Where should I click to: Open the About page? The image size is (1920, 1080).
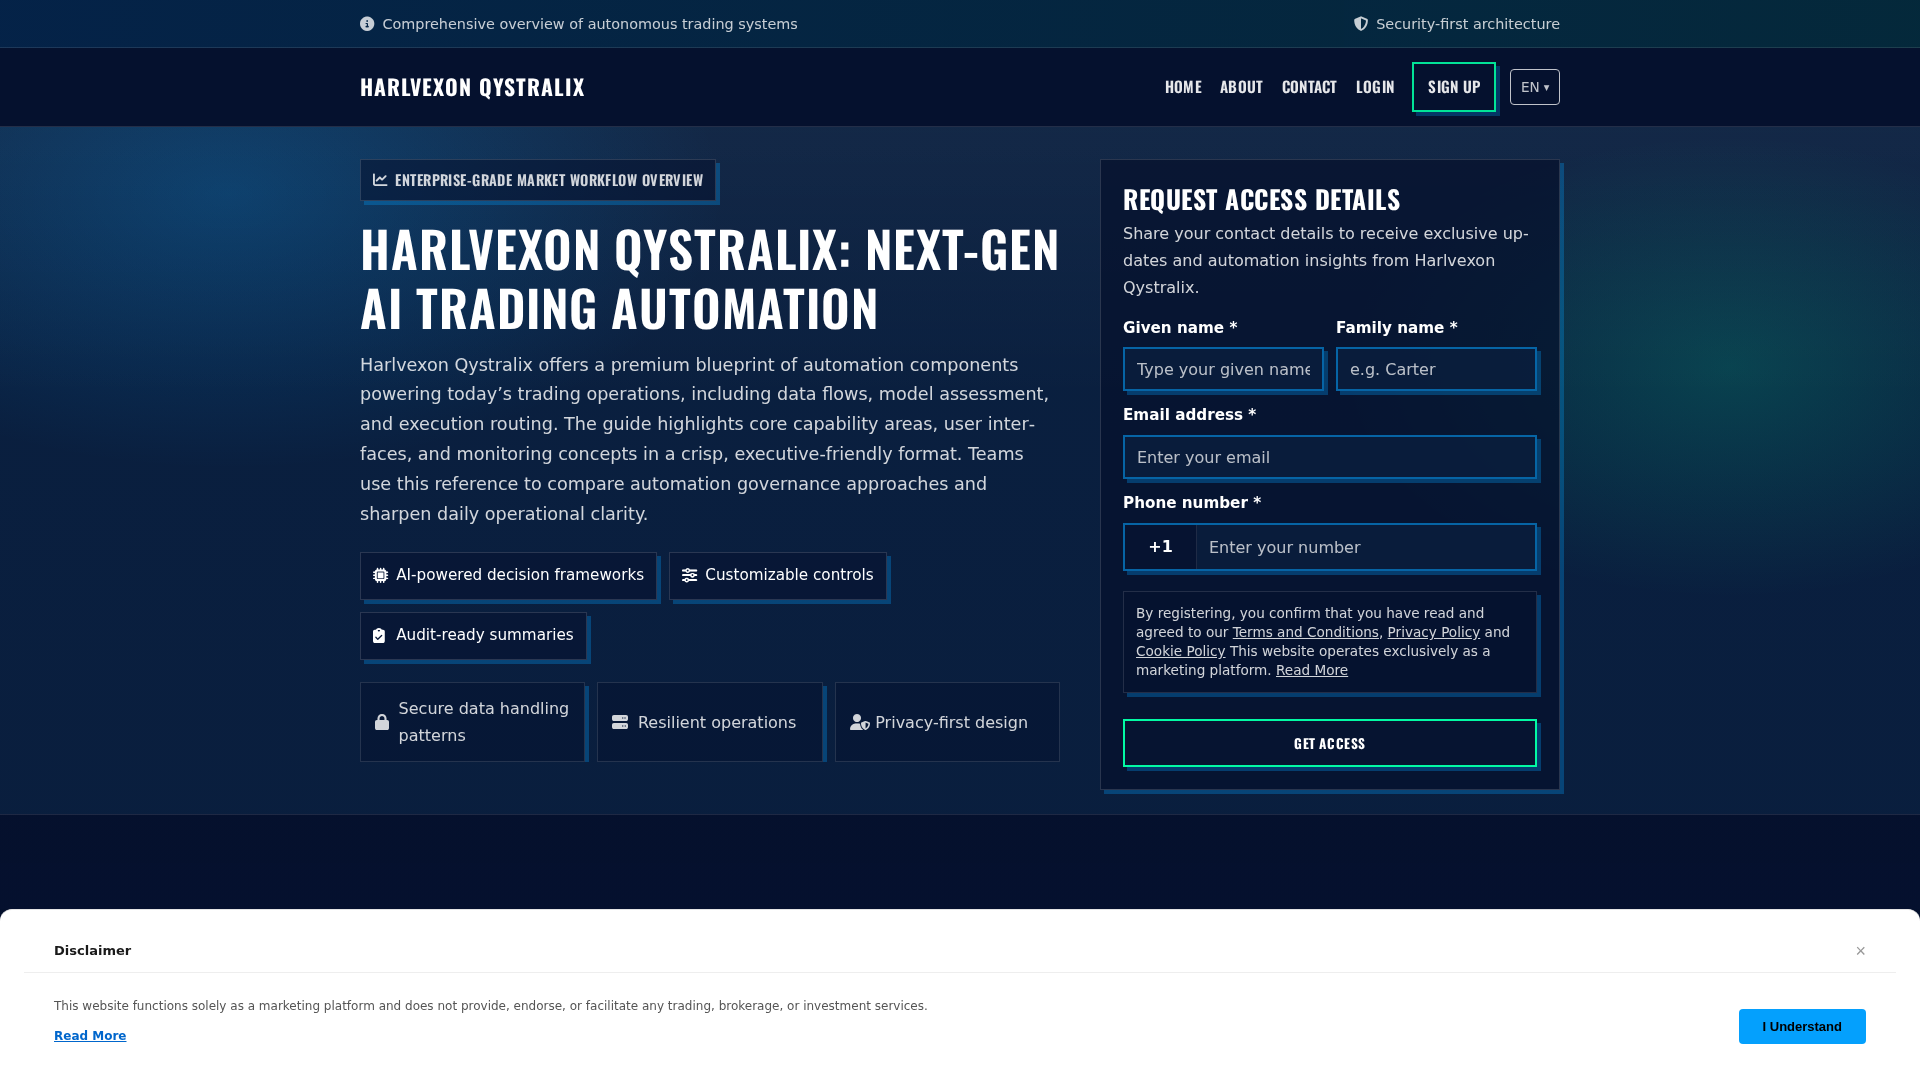pos(1241,87)
